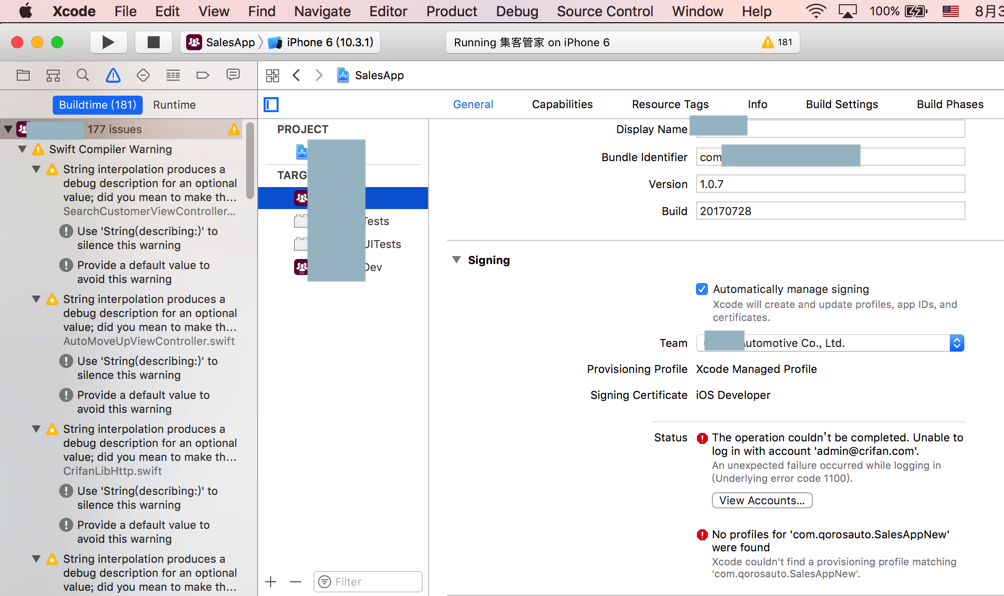The image size is (1004, 596).
Task: Select the UITests target
Action: (343, 245)
